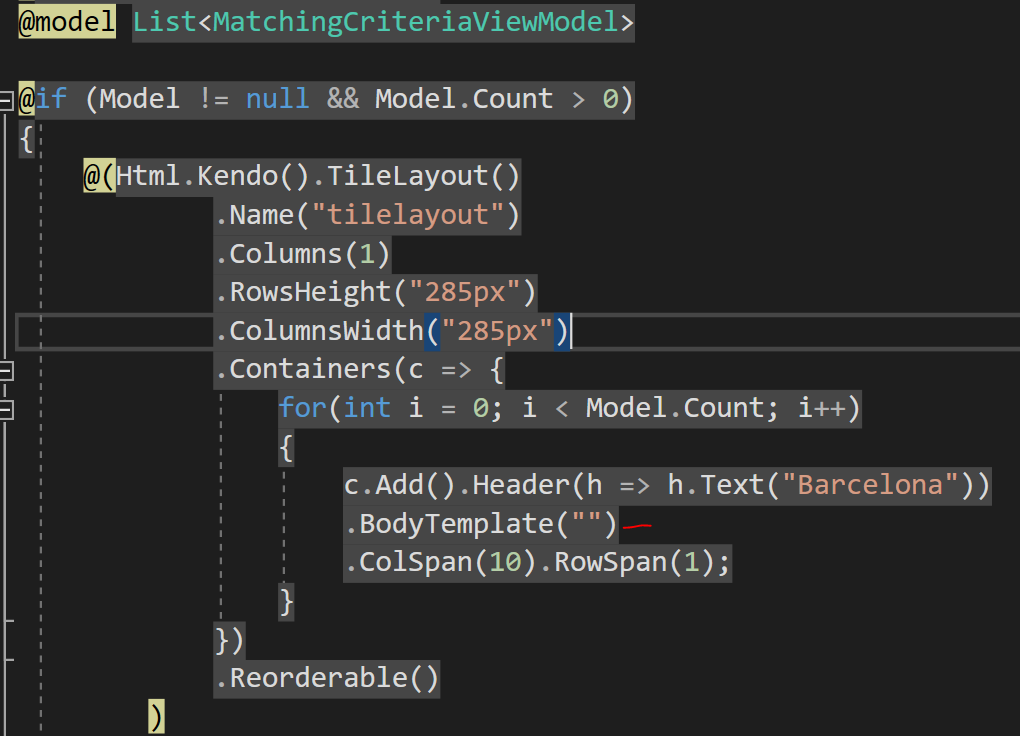This screenshot has width=1020, height=736.
Task: Click the "tilelayout" string in Name
Action: [408, 215]
